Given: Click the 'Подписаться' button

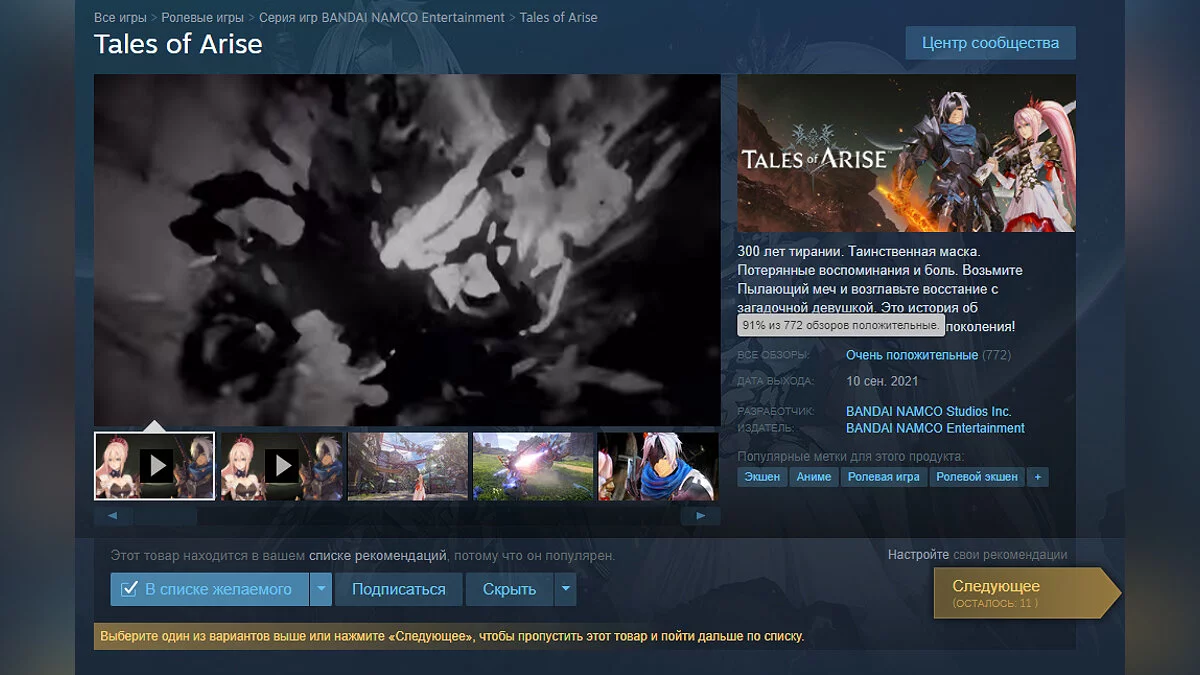Looking at the screenshot, I should pos(399,589).
